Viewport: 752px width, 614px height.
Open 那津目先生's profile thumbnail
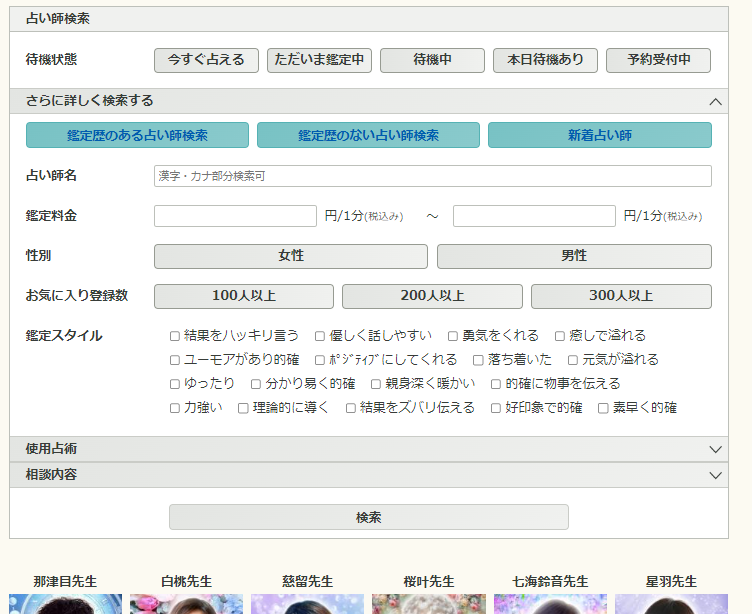[65, 603]
